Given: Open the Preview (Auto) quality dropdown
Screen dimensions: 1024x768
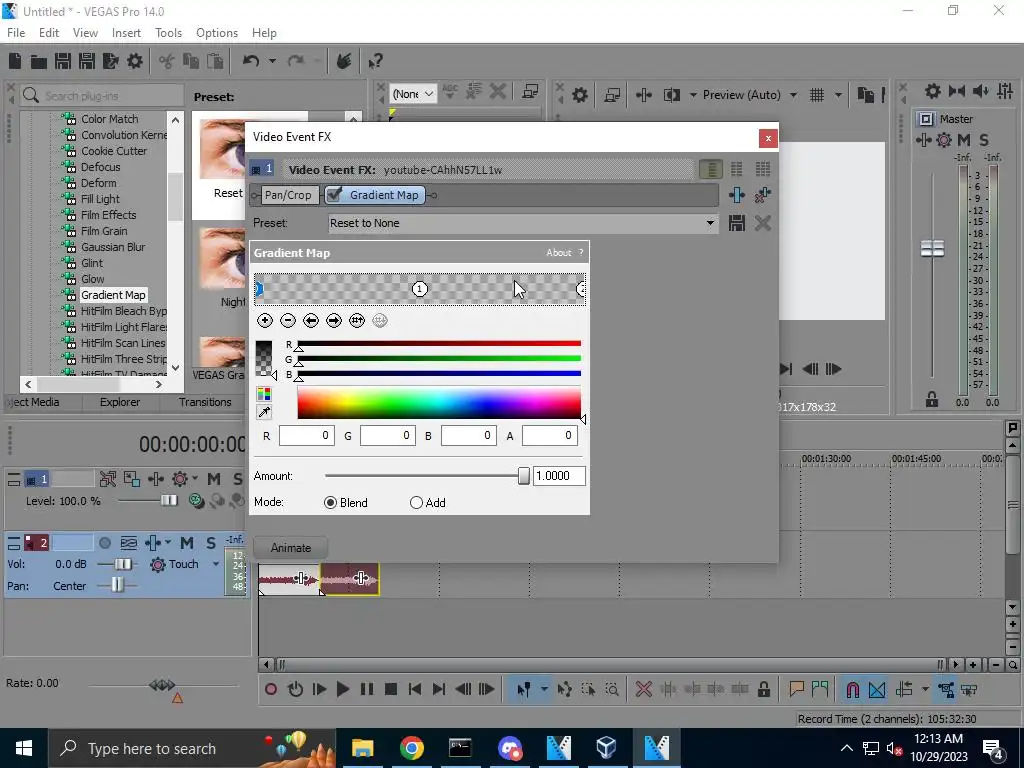Looking at the screenshot, I should tap(750, 95).
